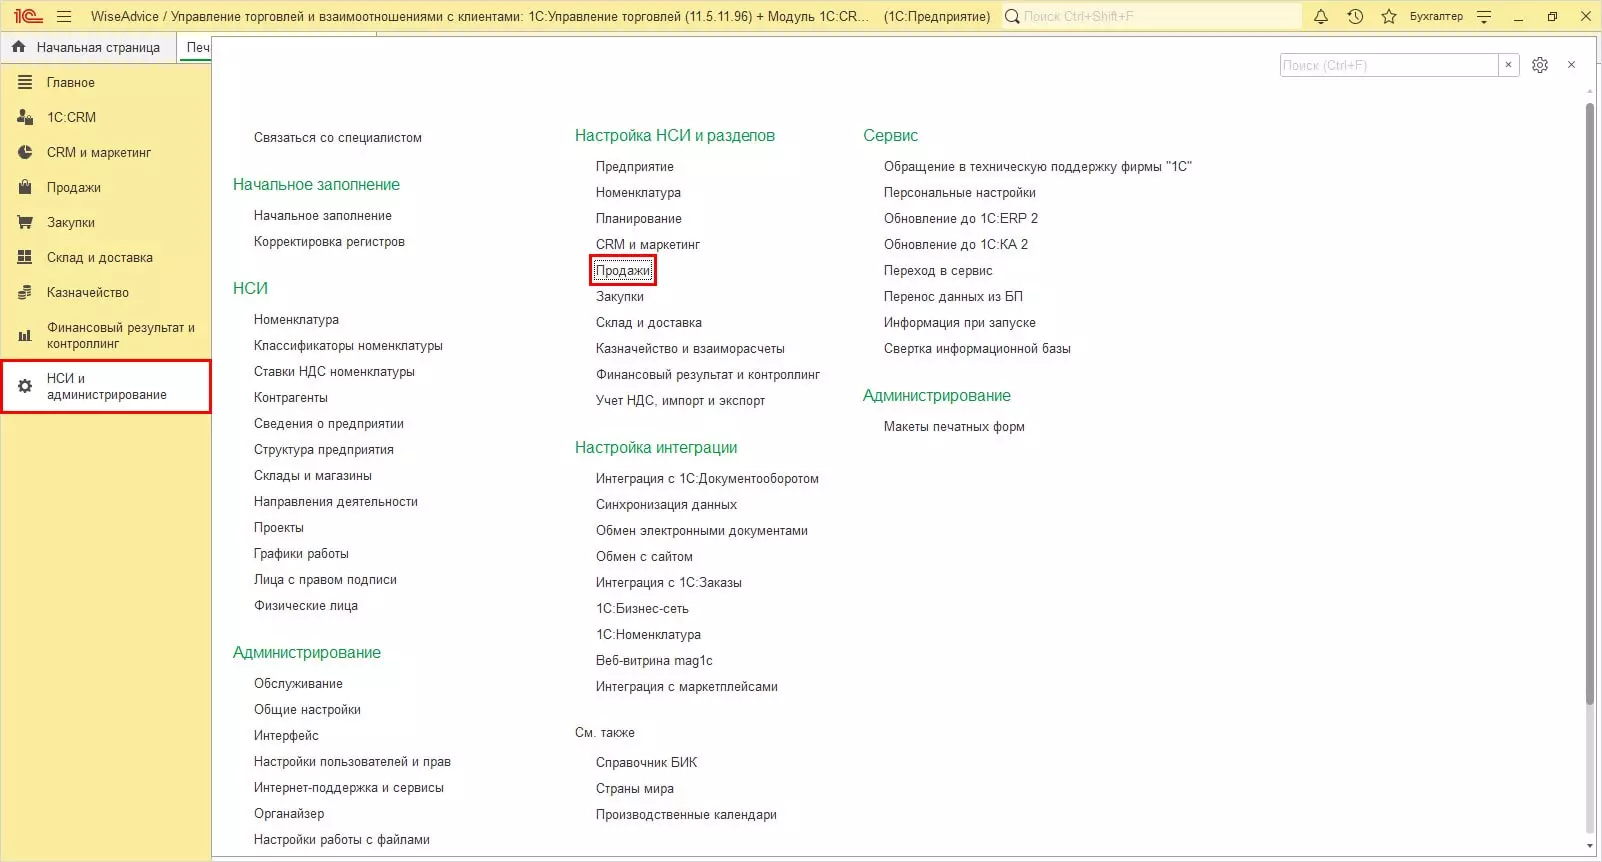The image size is (1602, 862).
Task: Open Обновление до 1С:ERP 2 link
Action: tap(961, 218)
